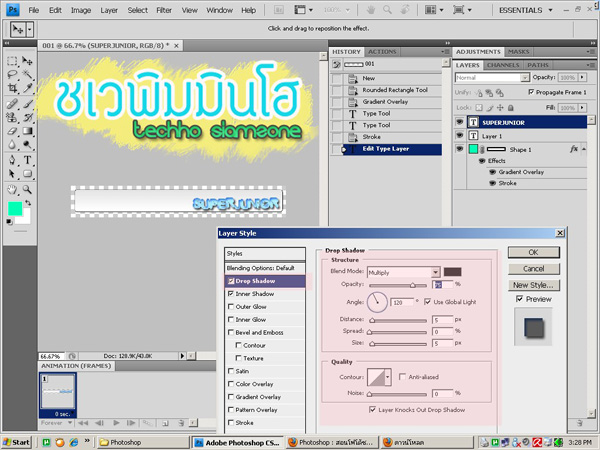Select the Path Selection tool

(12, 174)
